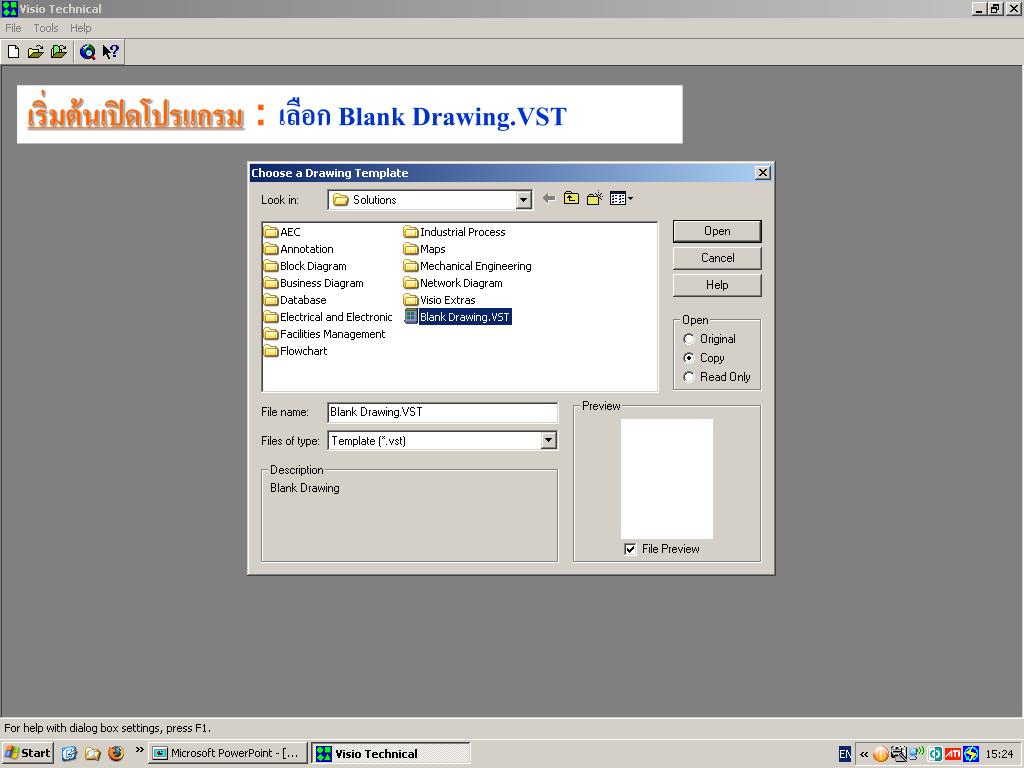The image size is (1024, 768).
Task: Click the Visio Technical taskbar button
Action: (391, 753)
